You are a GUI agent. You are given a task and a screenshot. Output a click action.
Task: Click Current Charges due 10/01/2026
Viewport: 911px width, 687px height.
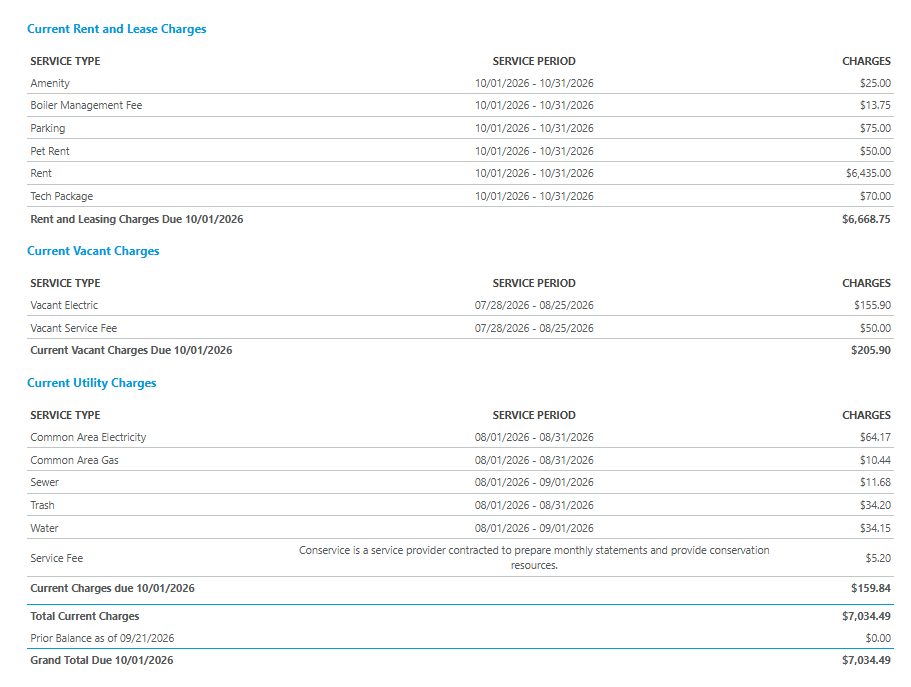point(112,588)
